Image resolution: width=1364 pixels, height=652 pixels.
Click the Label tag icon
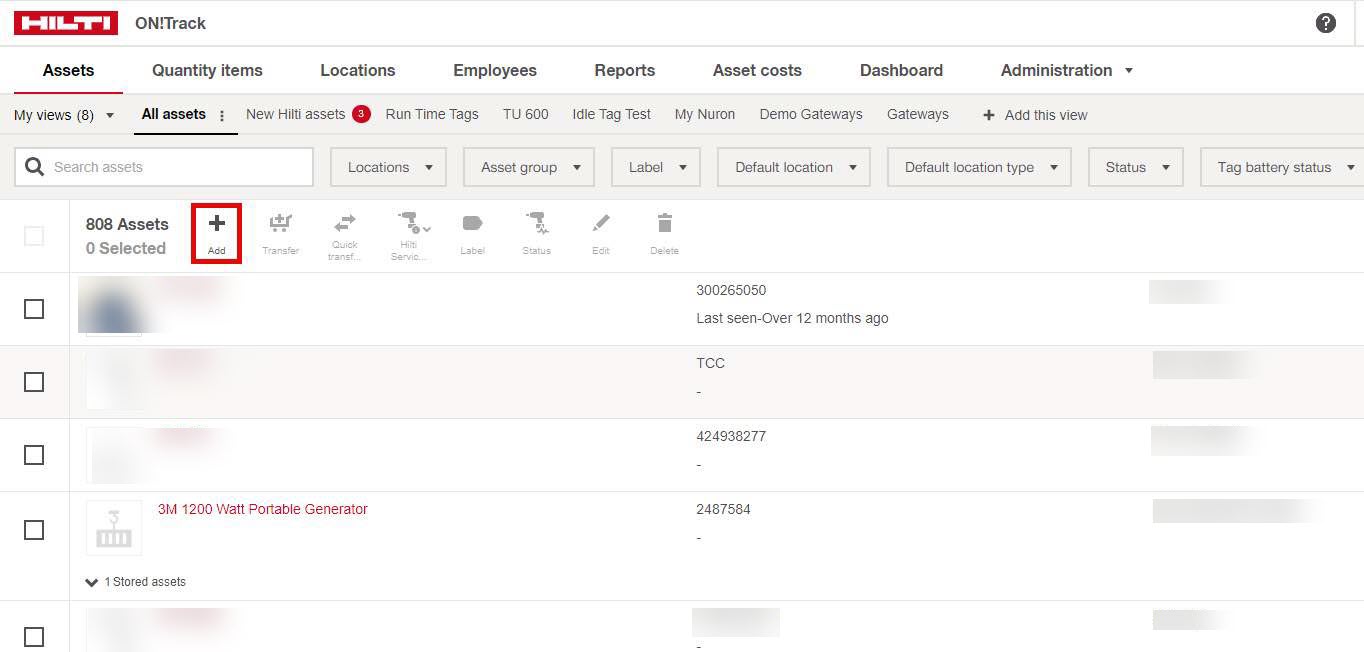click(472, 223)
